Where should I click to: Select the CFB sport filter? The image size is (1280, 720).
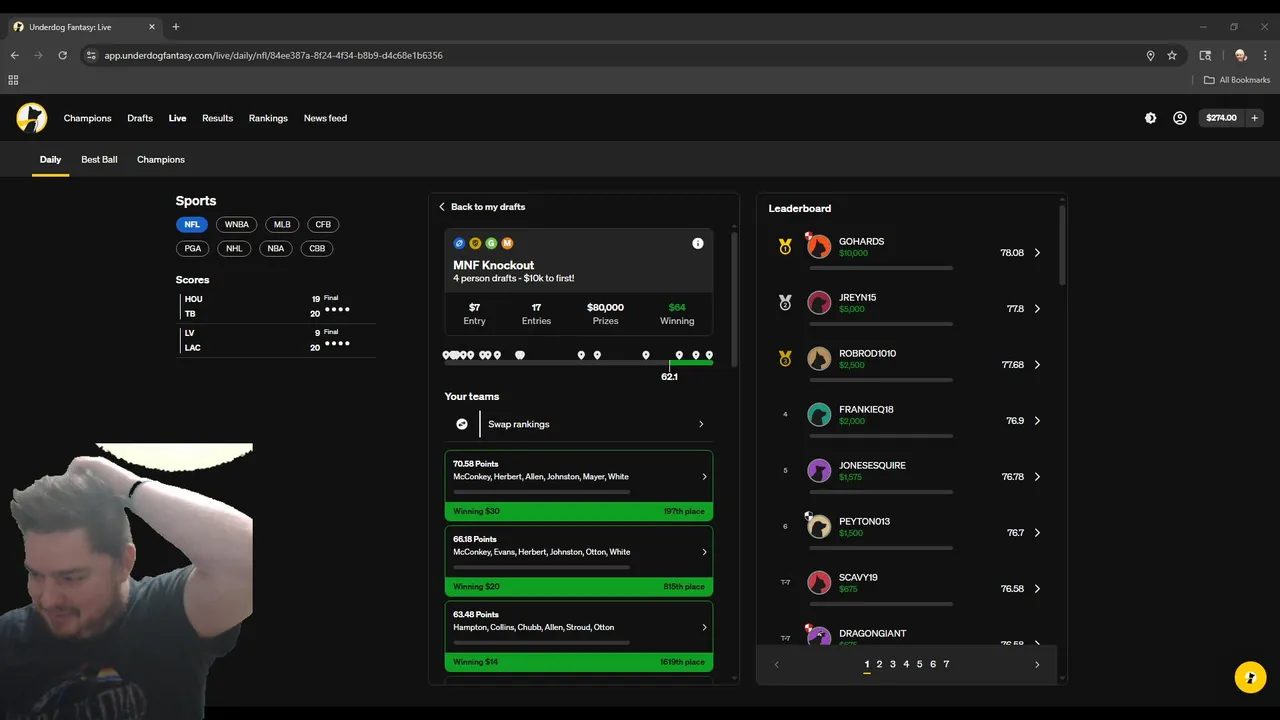pyautogui.click(x=323, y=224)
